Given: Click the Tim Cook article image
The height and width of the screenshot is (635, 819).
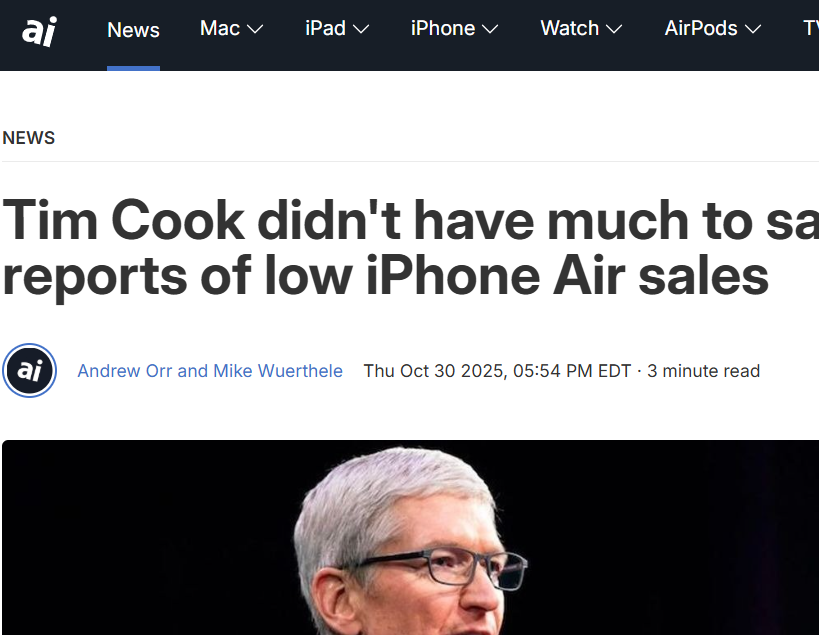Looking at the screenshot, I should tap(410, 540).
